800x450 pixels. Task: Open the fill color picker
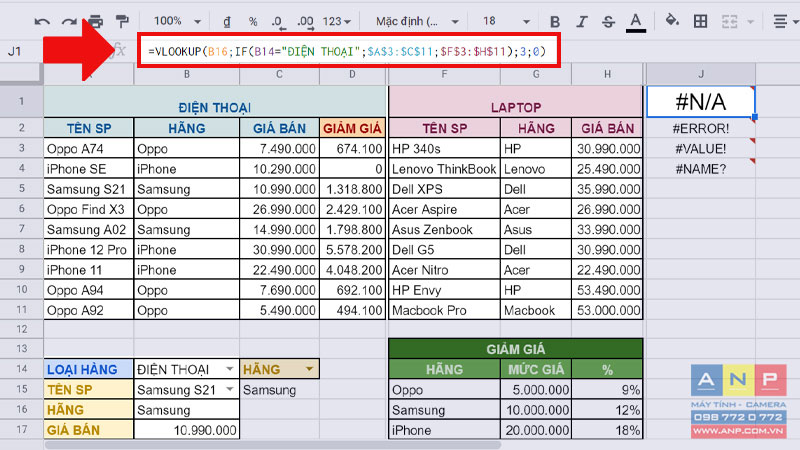[672, 21]
